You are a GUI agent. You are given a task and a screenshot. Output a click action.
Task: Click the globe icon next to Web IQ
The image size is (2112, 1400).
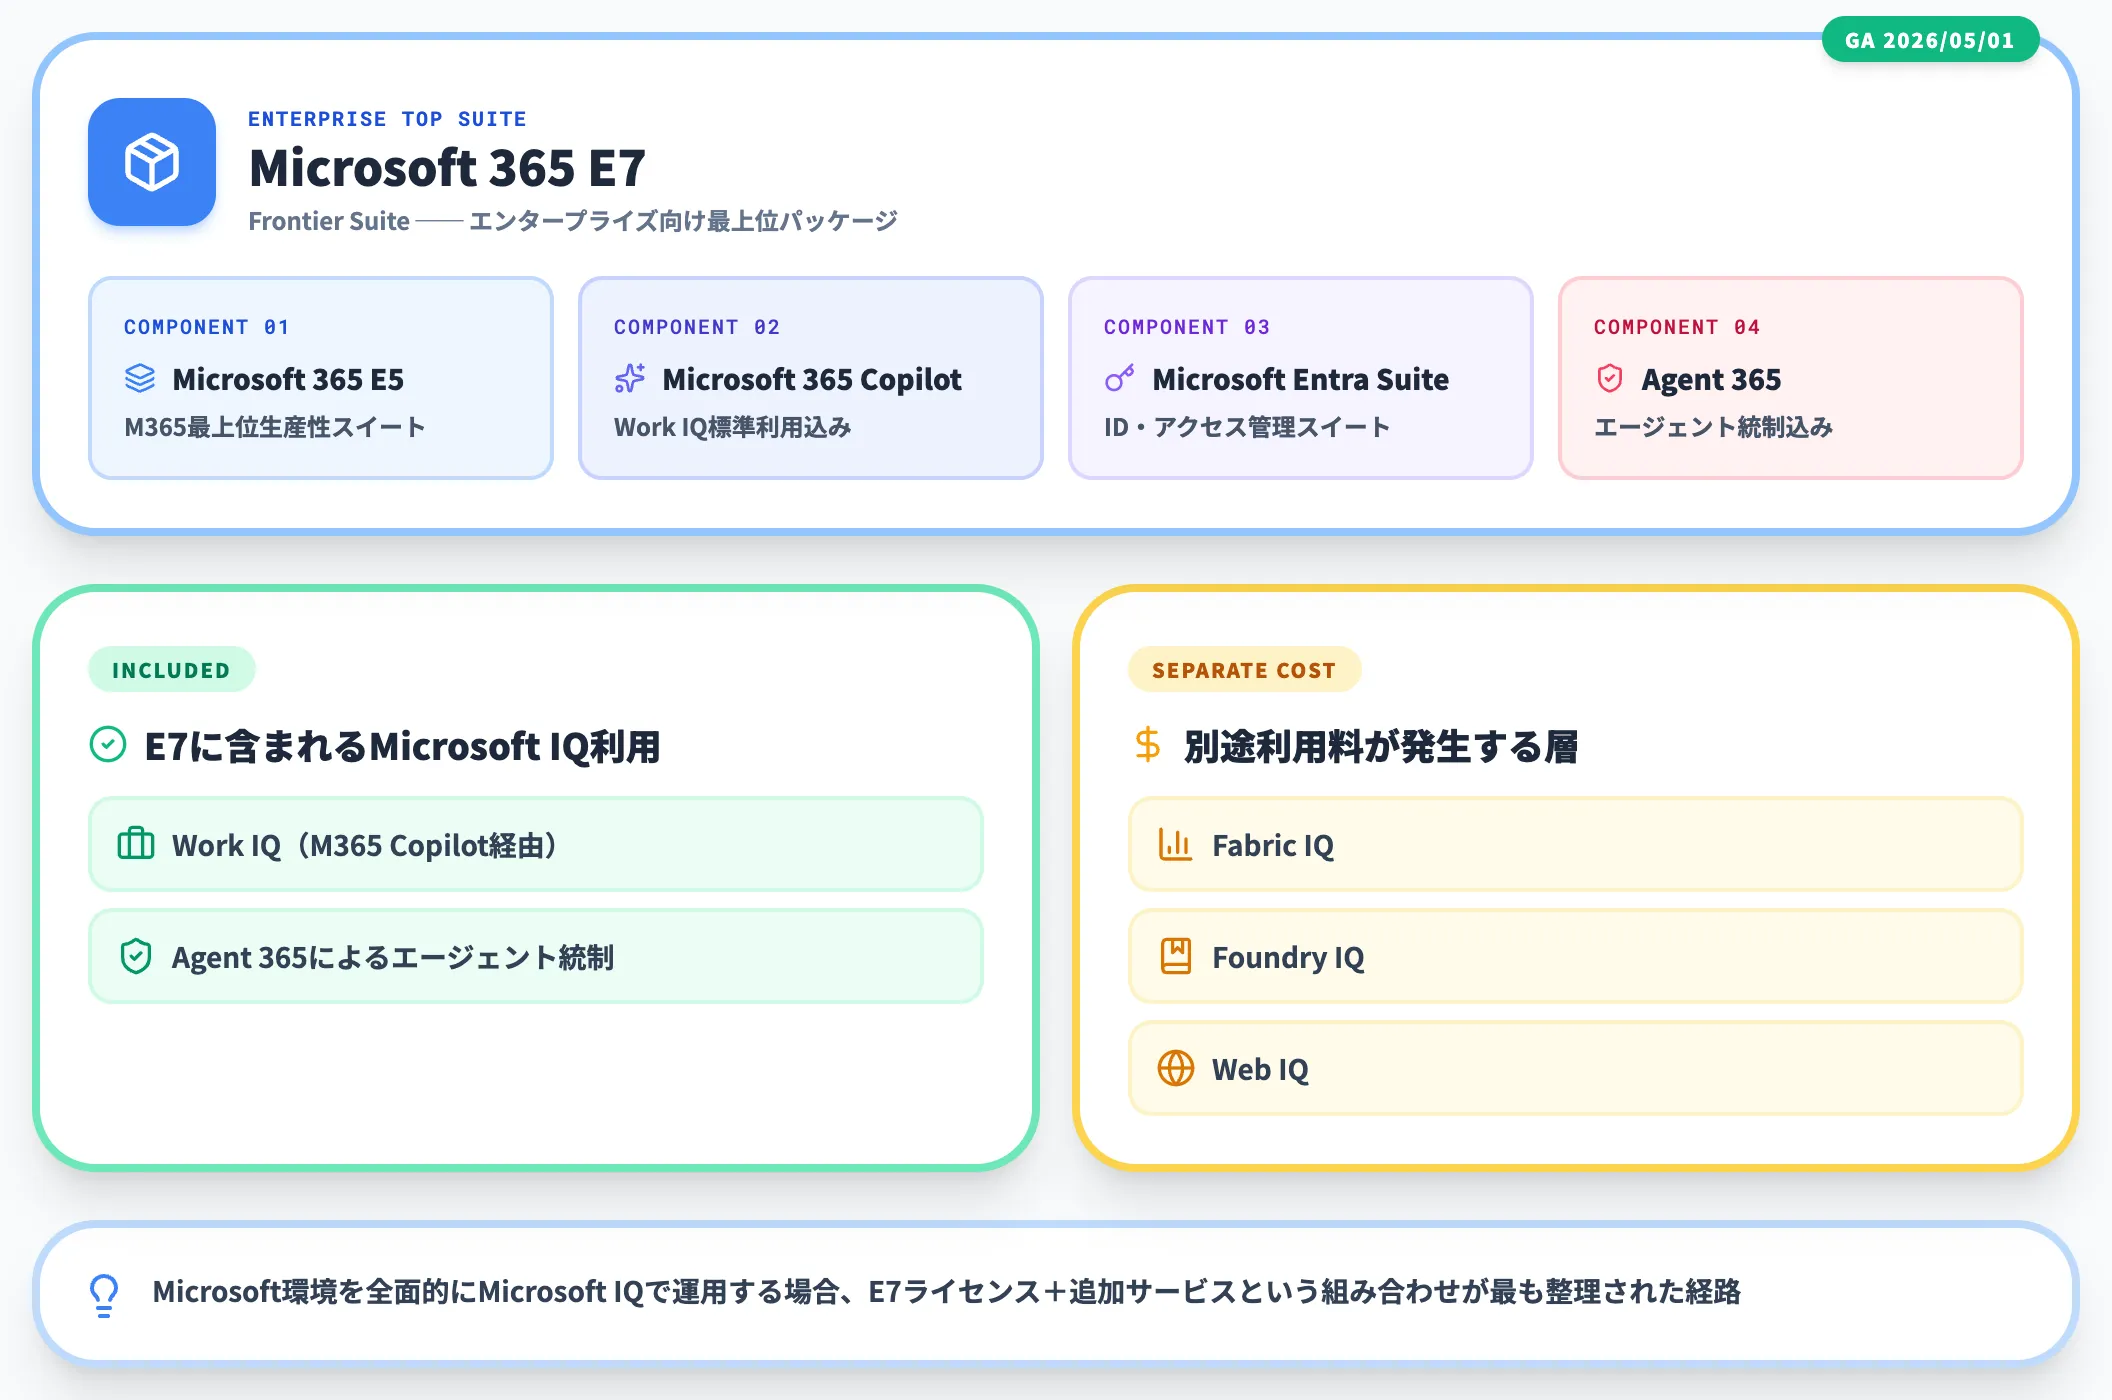pyautogui.click(x=1176, y=1068)
